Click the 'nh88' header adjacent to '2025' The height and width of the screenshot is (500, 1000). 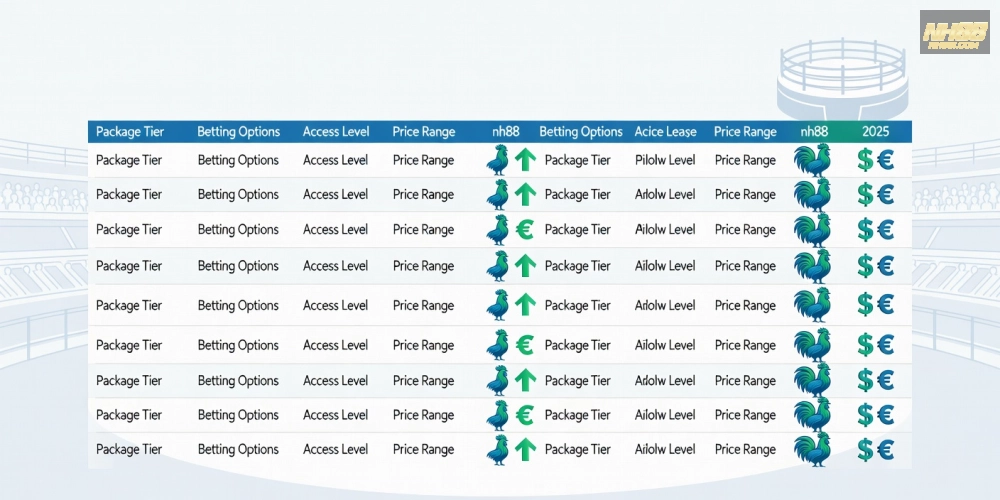coord(814,132)
